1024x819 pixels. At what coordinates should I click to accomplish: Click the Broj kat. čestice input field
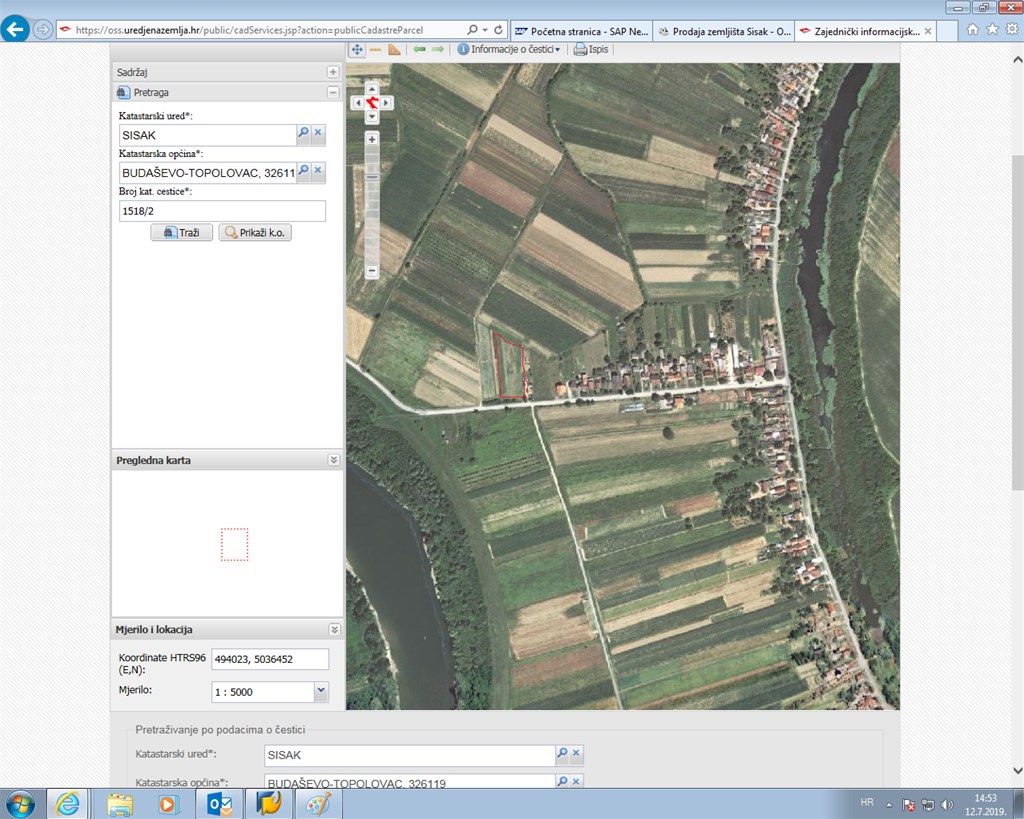click(222, 211)
